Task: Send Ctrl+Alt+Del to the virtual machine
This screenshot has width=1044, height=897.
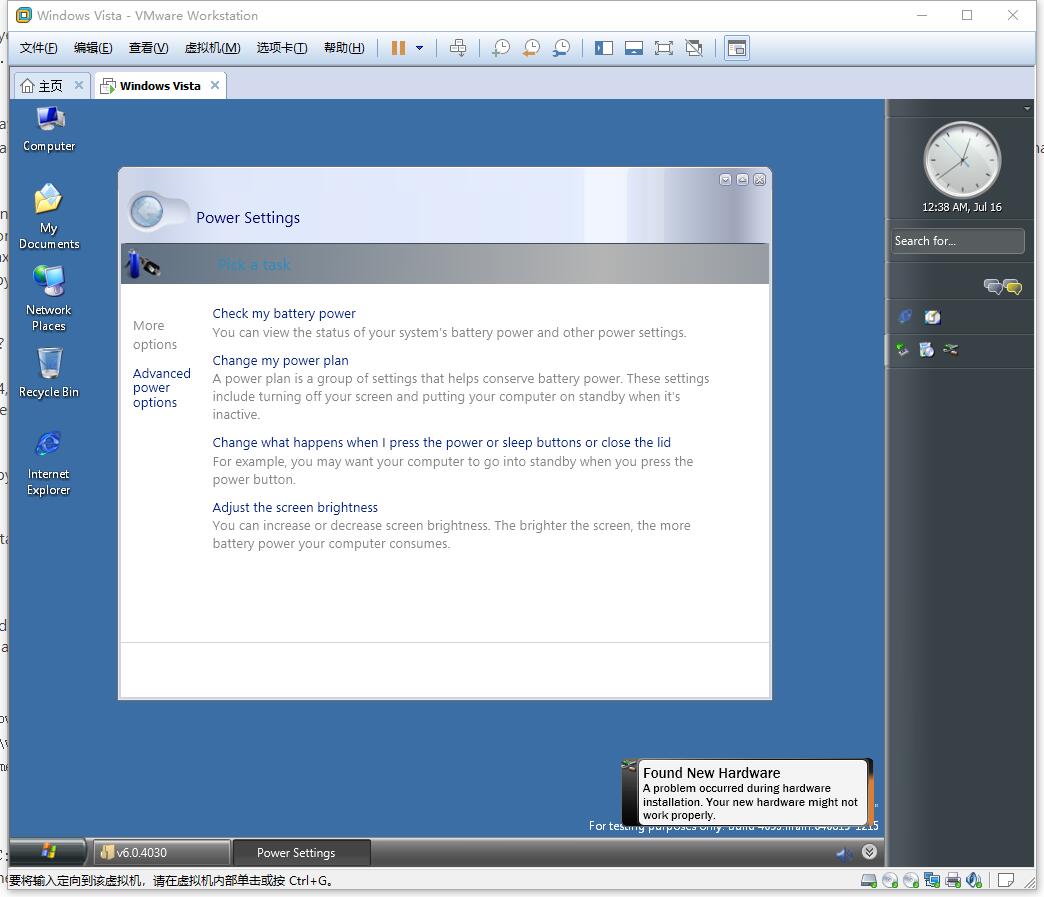Action: click(458, 48)
